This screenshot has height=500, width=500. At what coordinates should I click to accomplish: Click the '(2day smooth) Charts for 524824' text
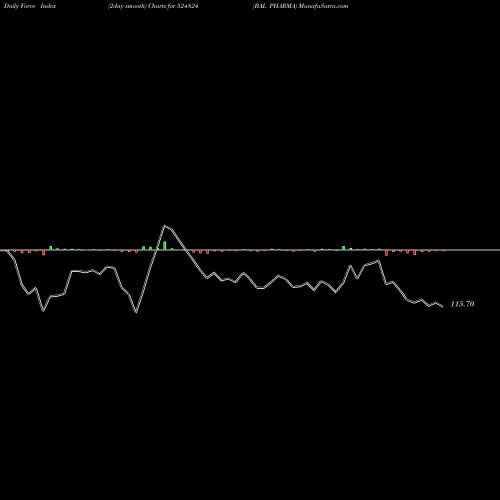coord(153,6)
